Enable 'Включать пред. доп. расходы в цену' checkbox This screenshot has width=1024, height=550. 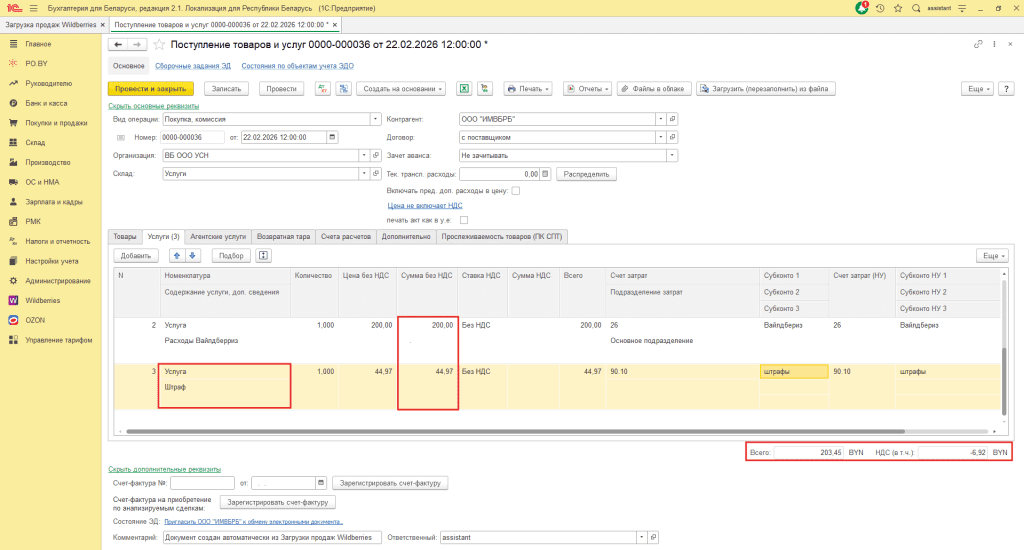coord(516,190)
